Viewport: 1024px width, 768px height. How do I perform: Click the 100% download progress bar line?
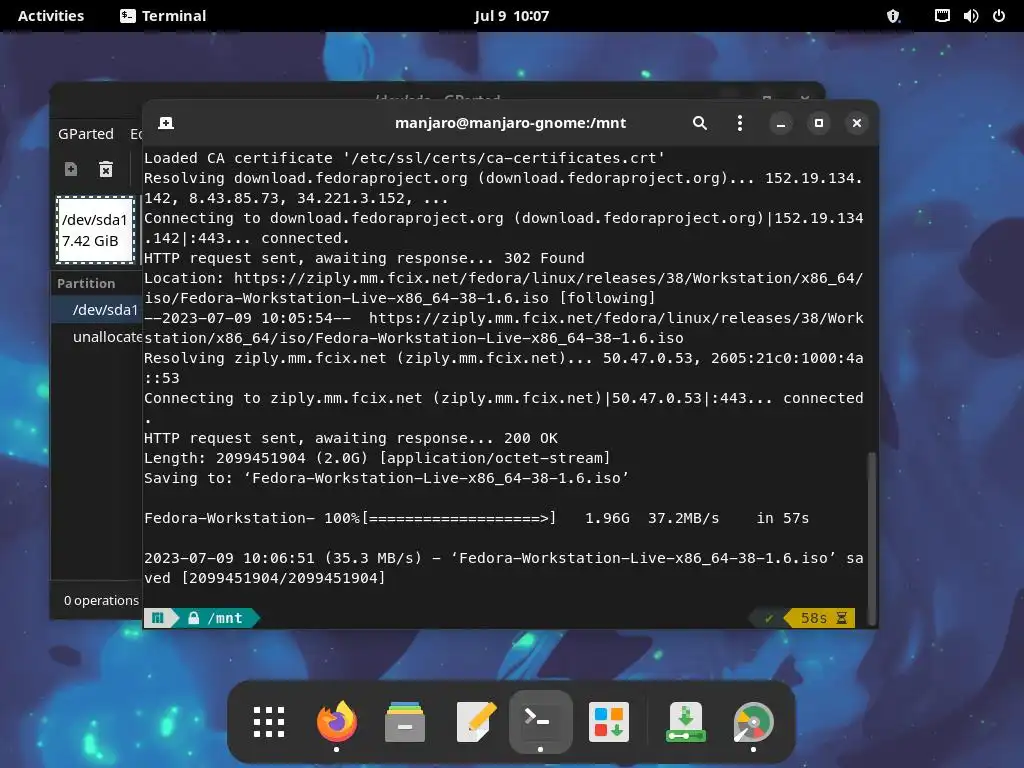(477, 518)
